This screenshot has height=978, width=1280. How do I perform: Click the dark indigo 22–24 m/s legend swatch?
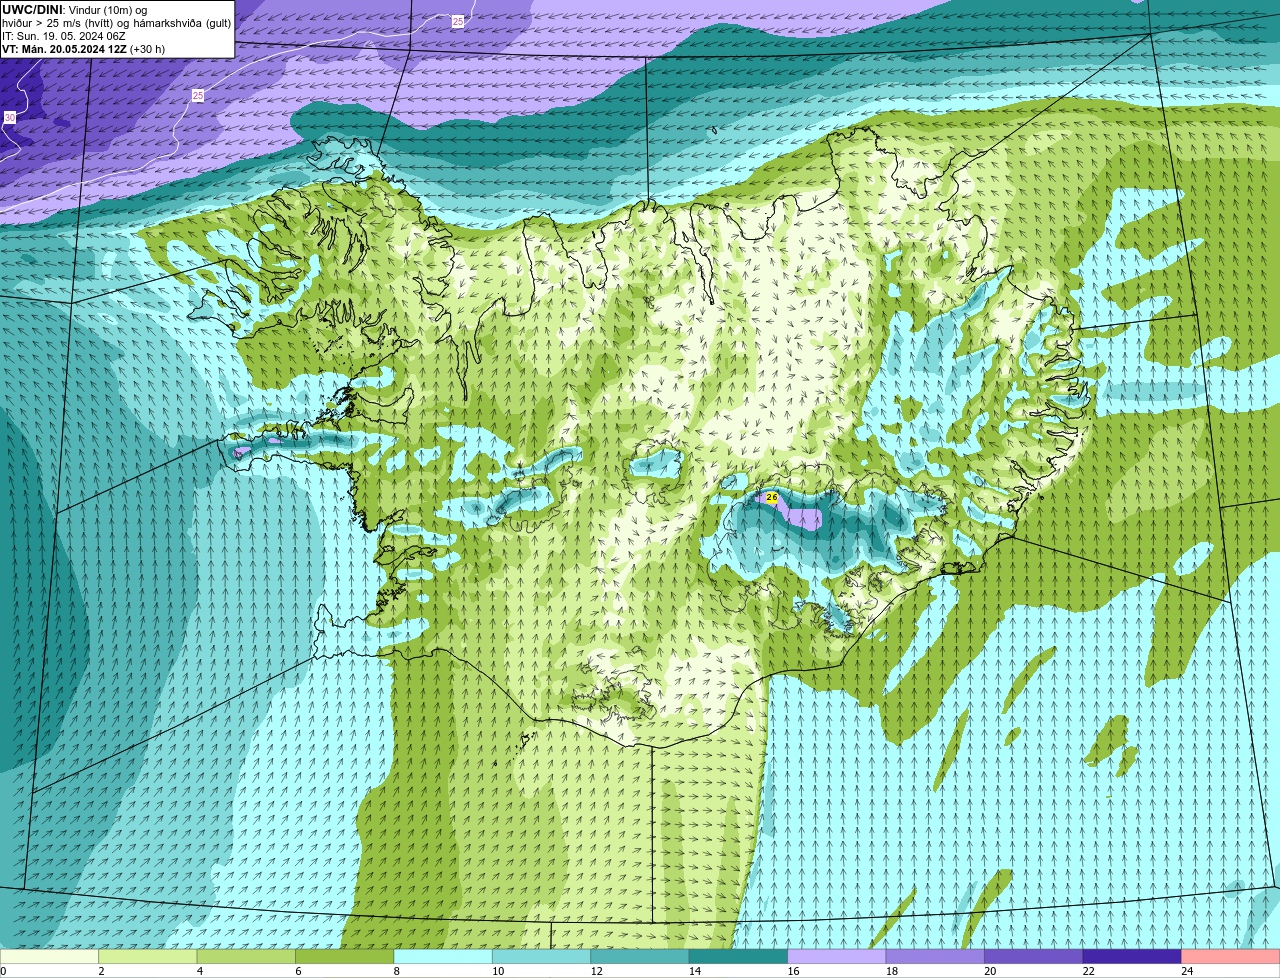click(x=1134, y=957)
